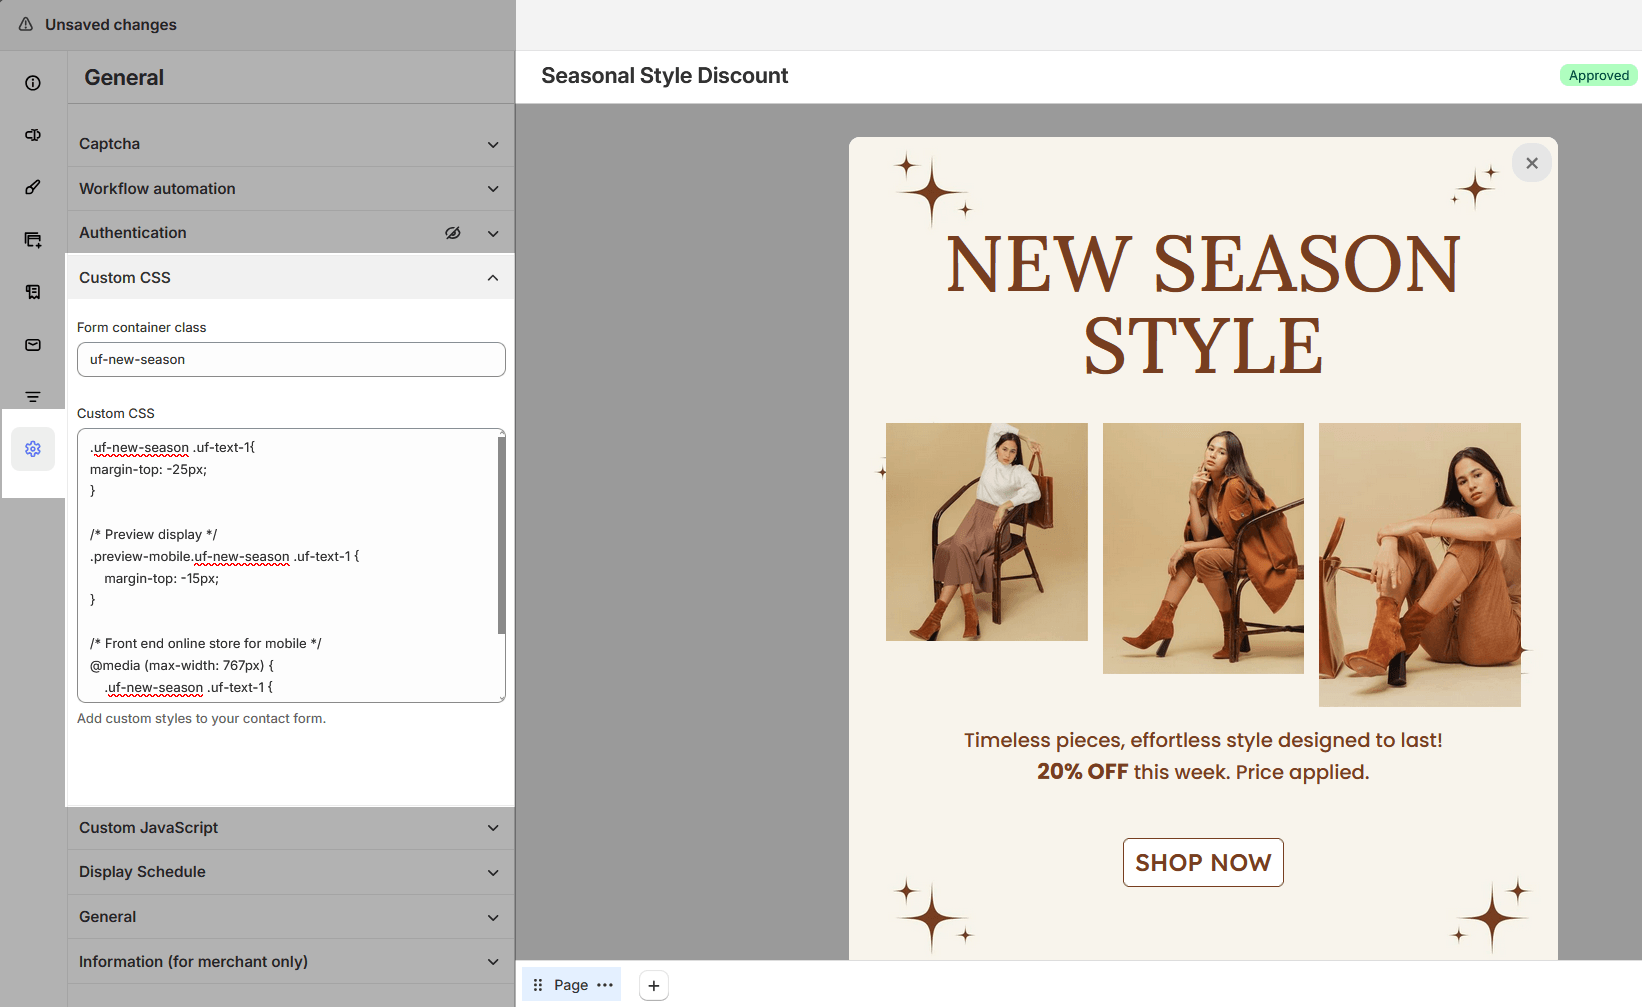The height and width of the screenshot is (1007, 1642).
Task: Expand the Authentication section chevron
Action: pos(493,233)
